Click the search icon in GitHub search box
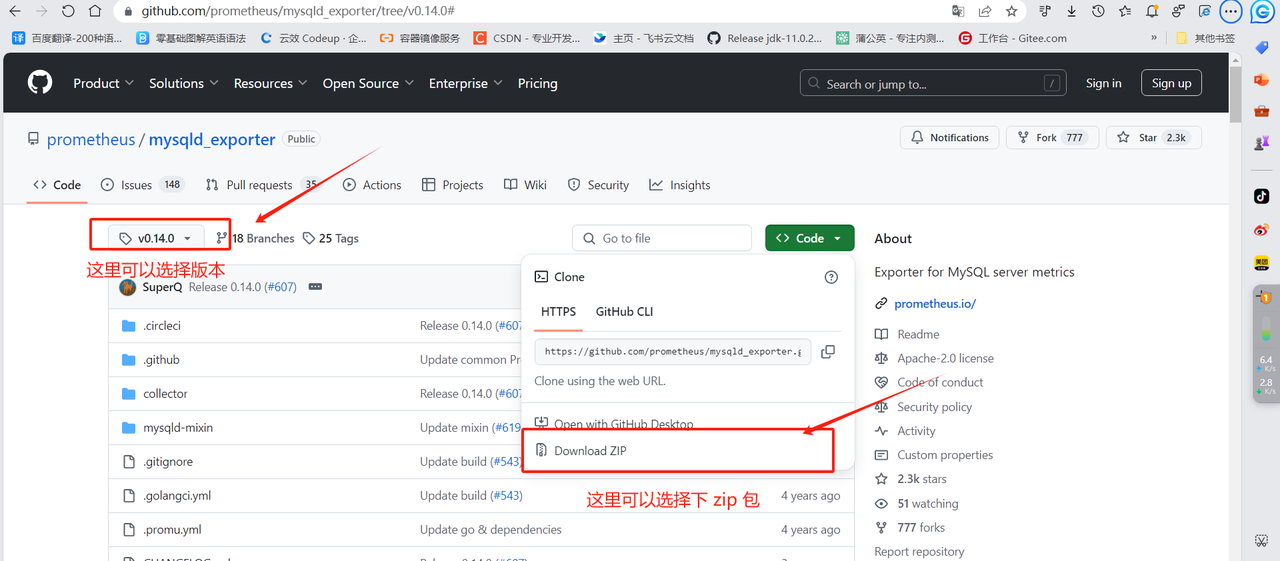This screenshot has height=561, width=1280. [x=815, y=84]
